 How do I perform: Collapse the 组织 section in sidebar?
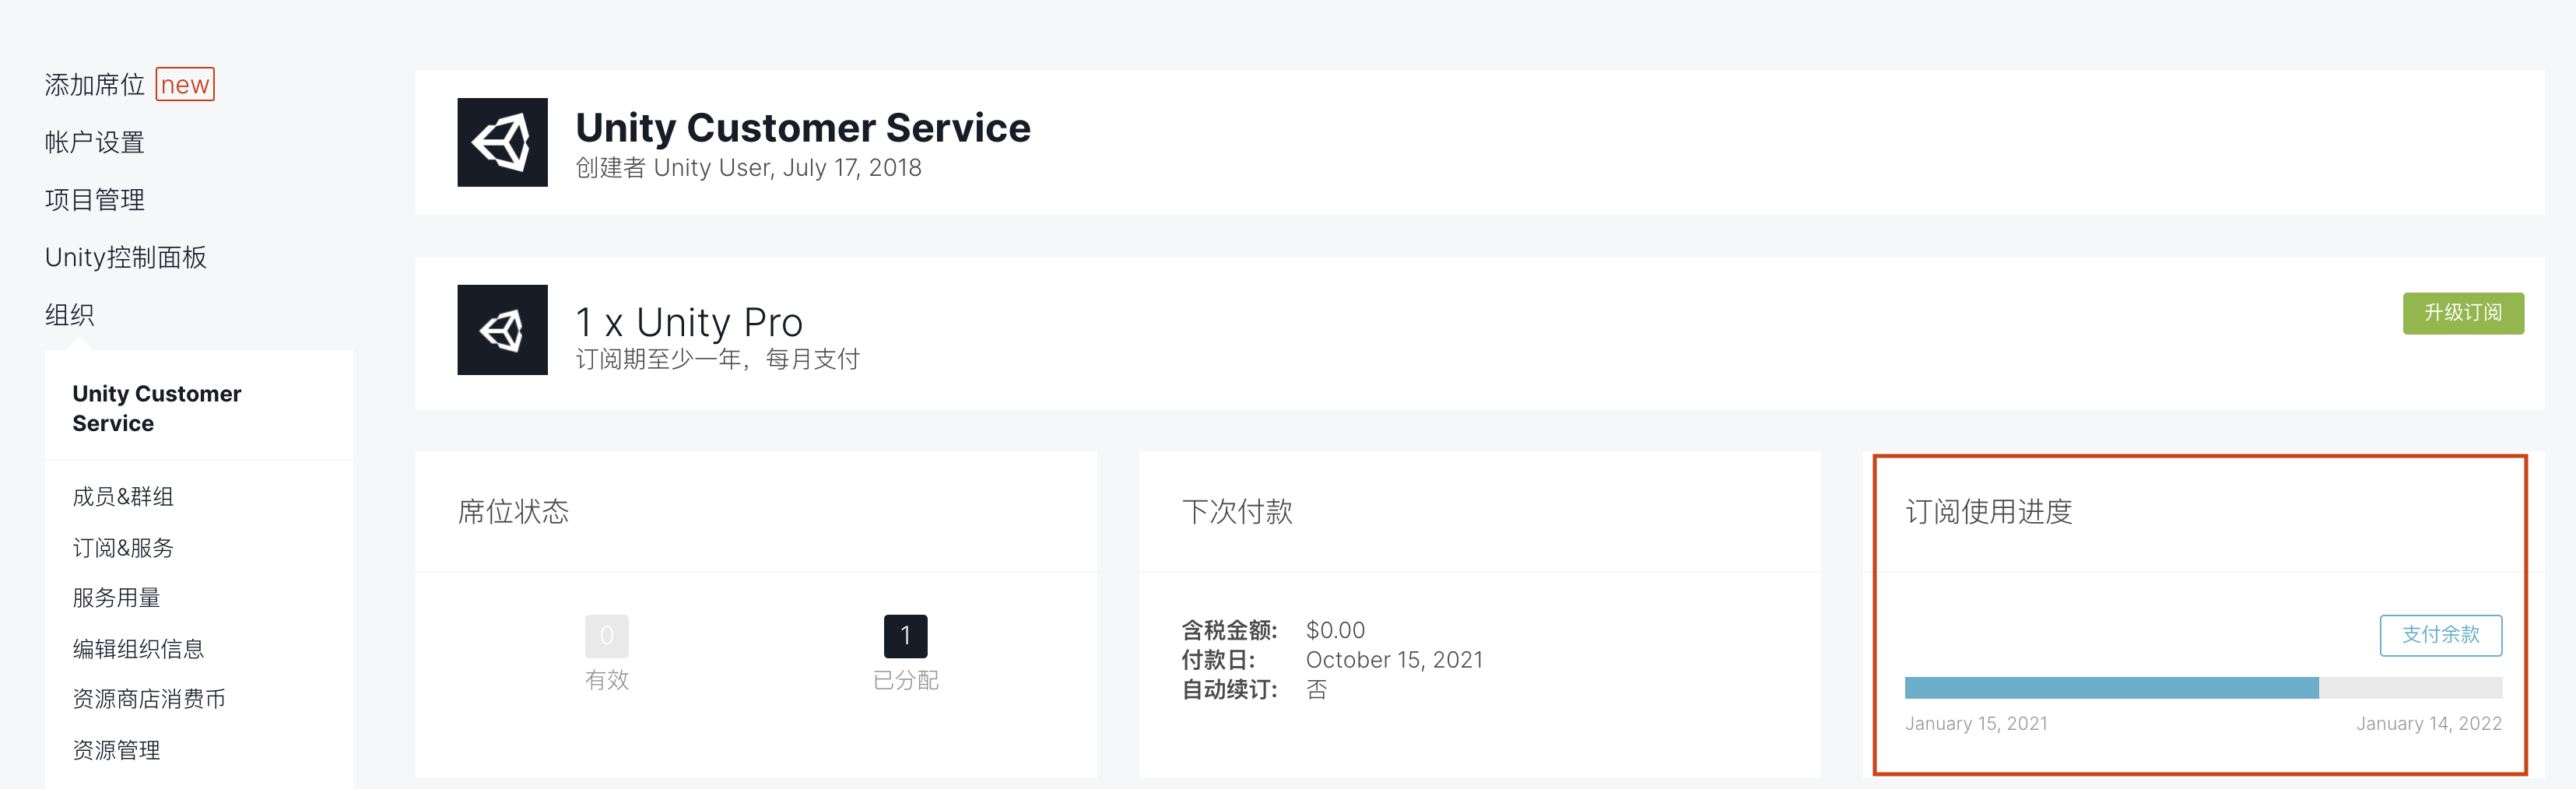pos(70,315)
